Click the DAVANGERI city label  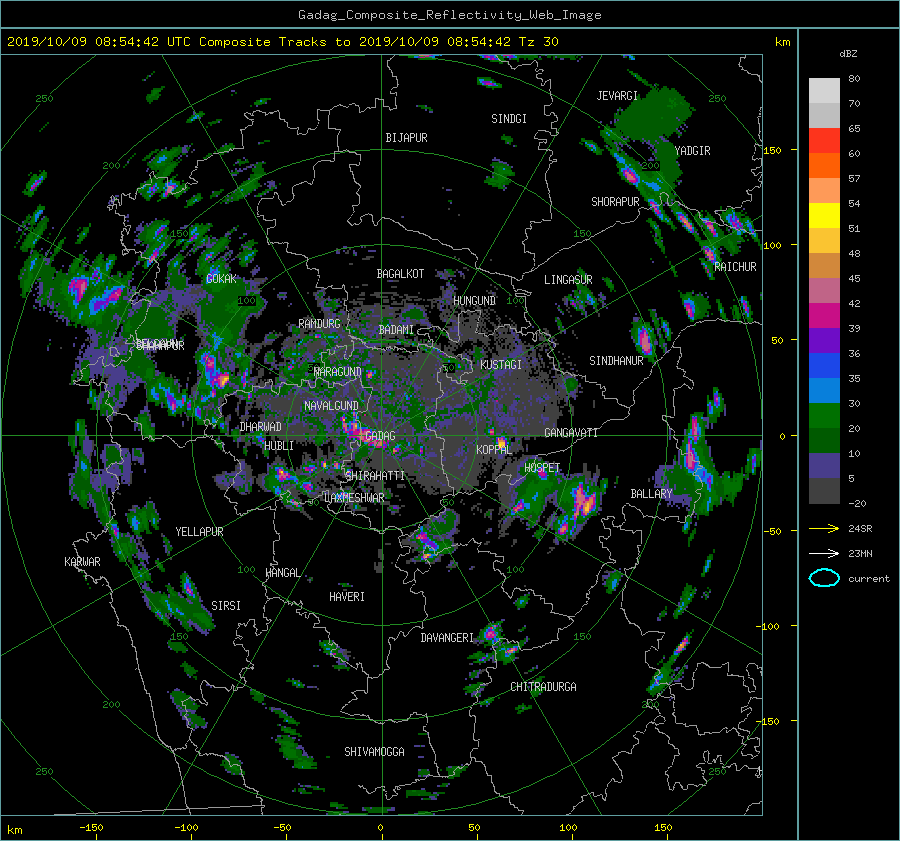447,638
